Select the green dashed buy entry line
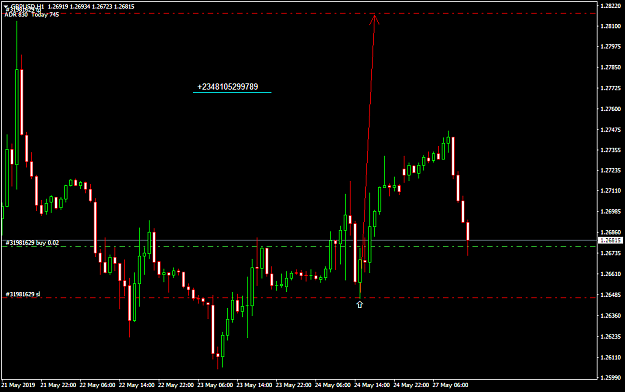The height and width of the screenshot is (392, 625). click(299, 246)
